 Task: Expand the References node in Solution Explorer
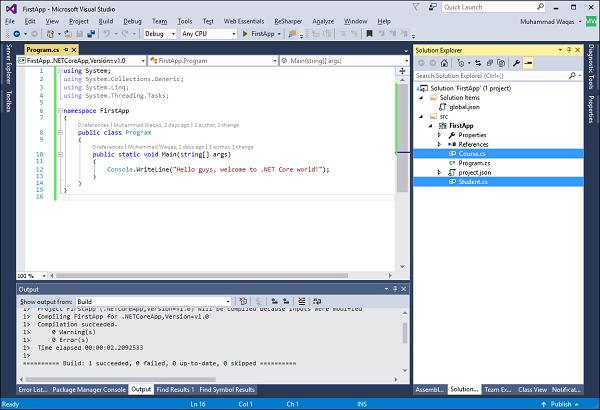point(439,144)
